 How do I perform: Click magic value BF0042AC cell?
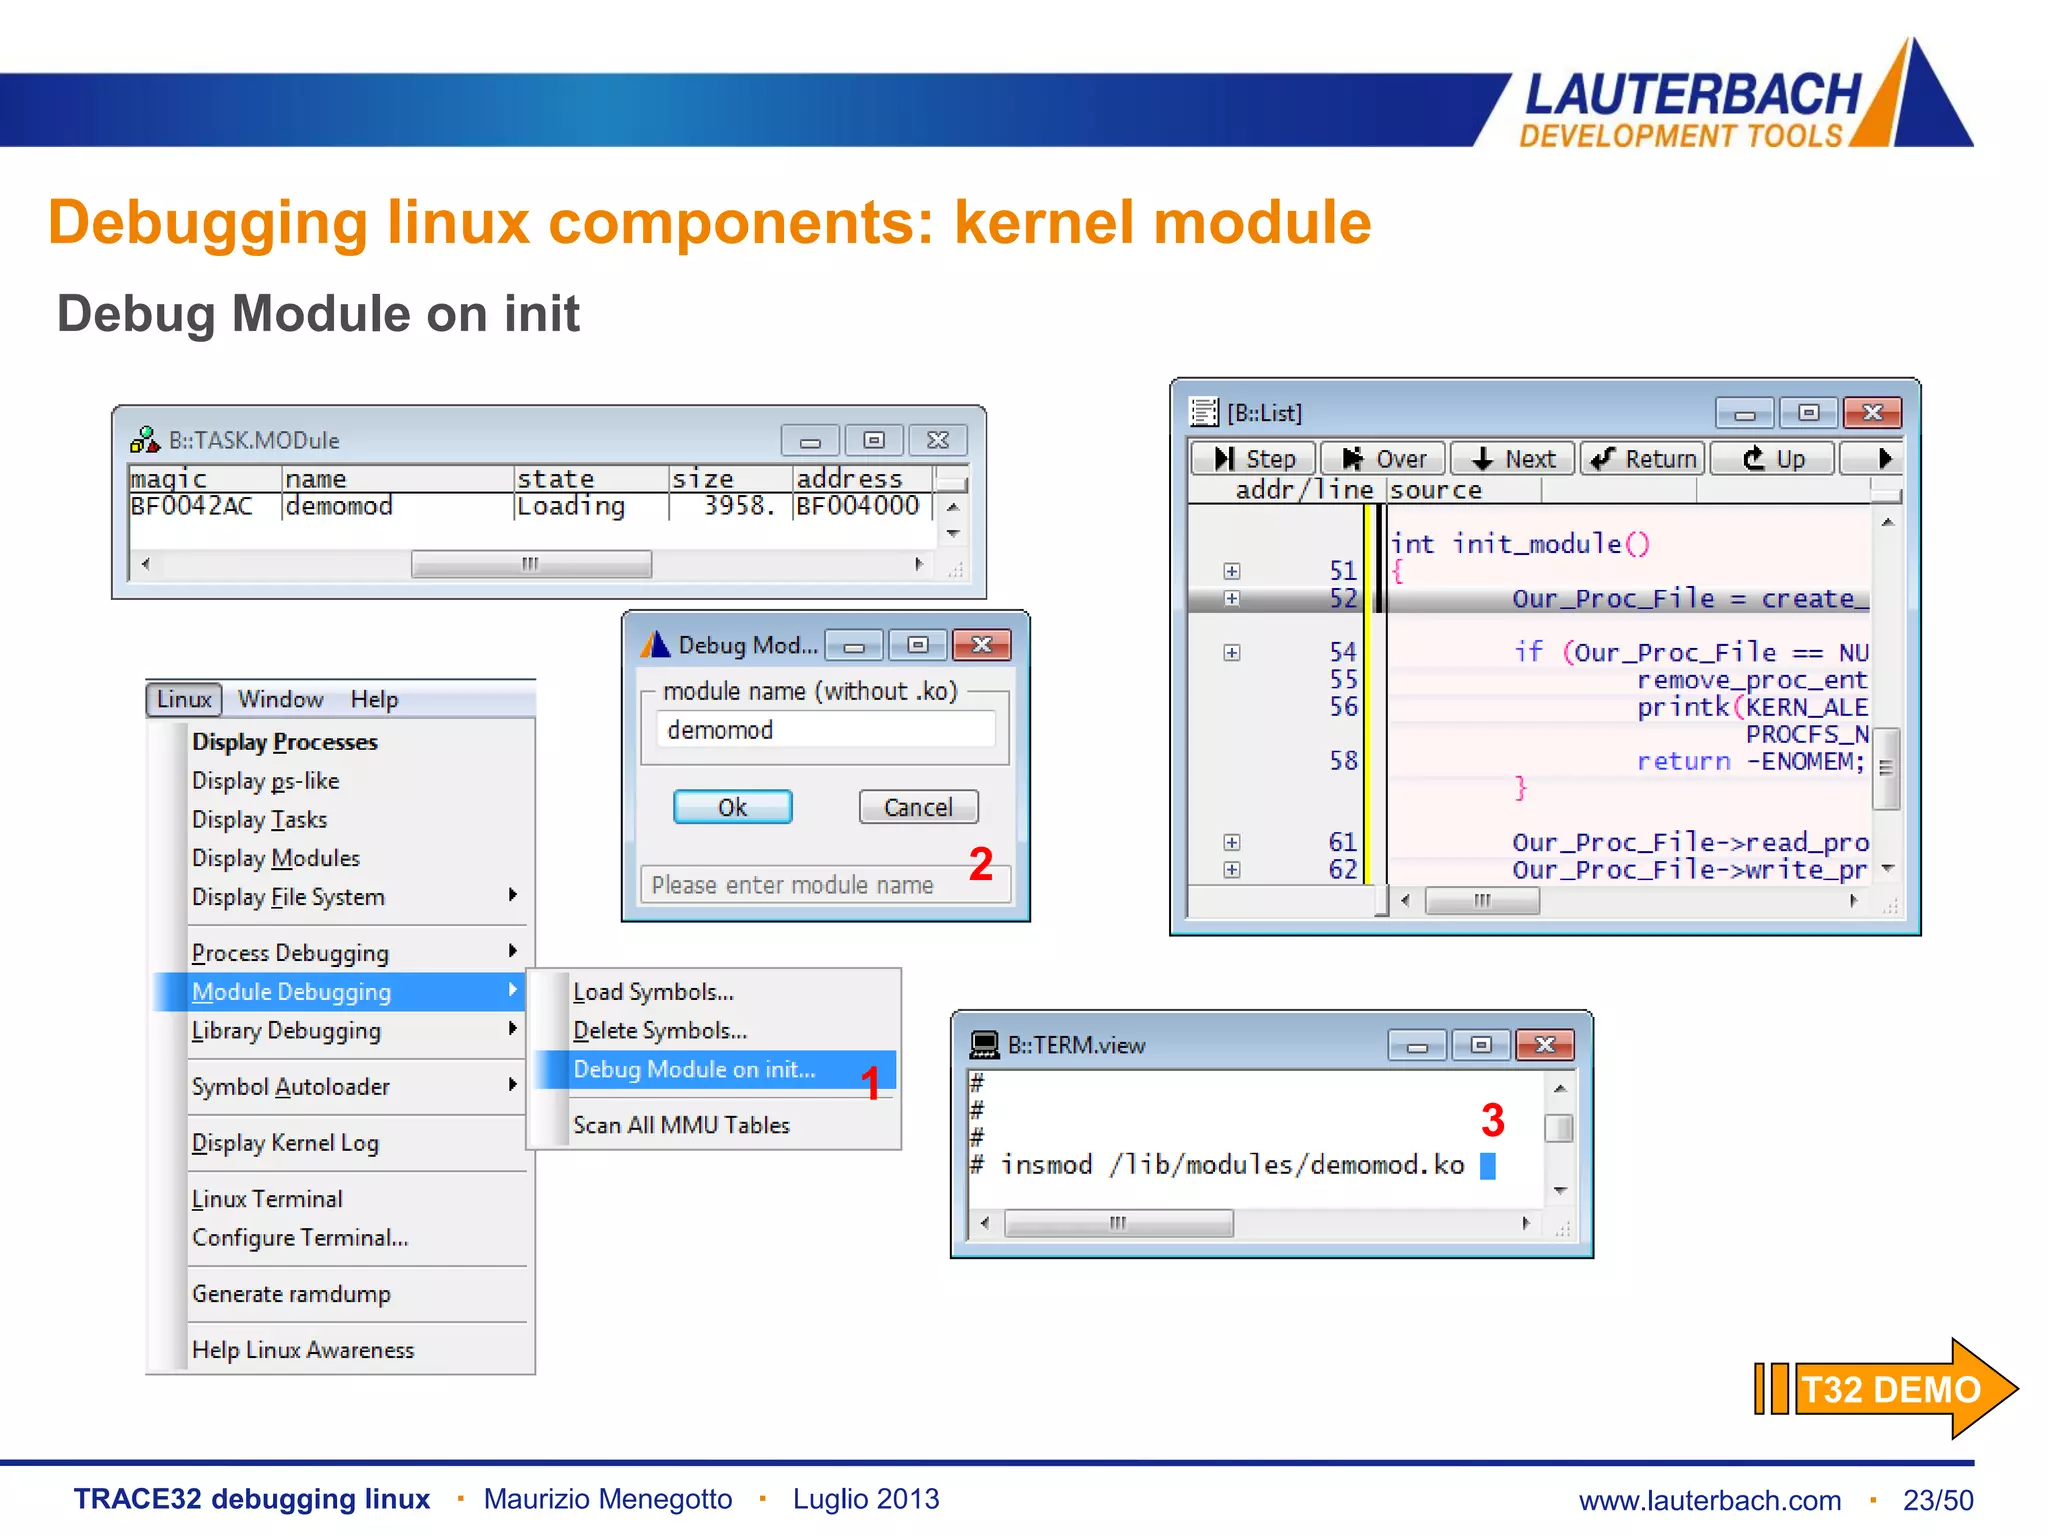tap(192, 506)
